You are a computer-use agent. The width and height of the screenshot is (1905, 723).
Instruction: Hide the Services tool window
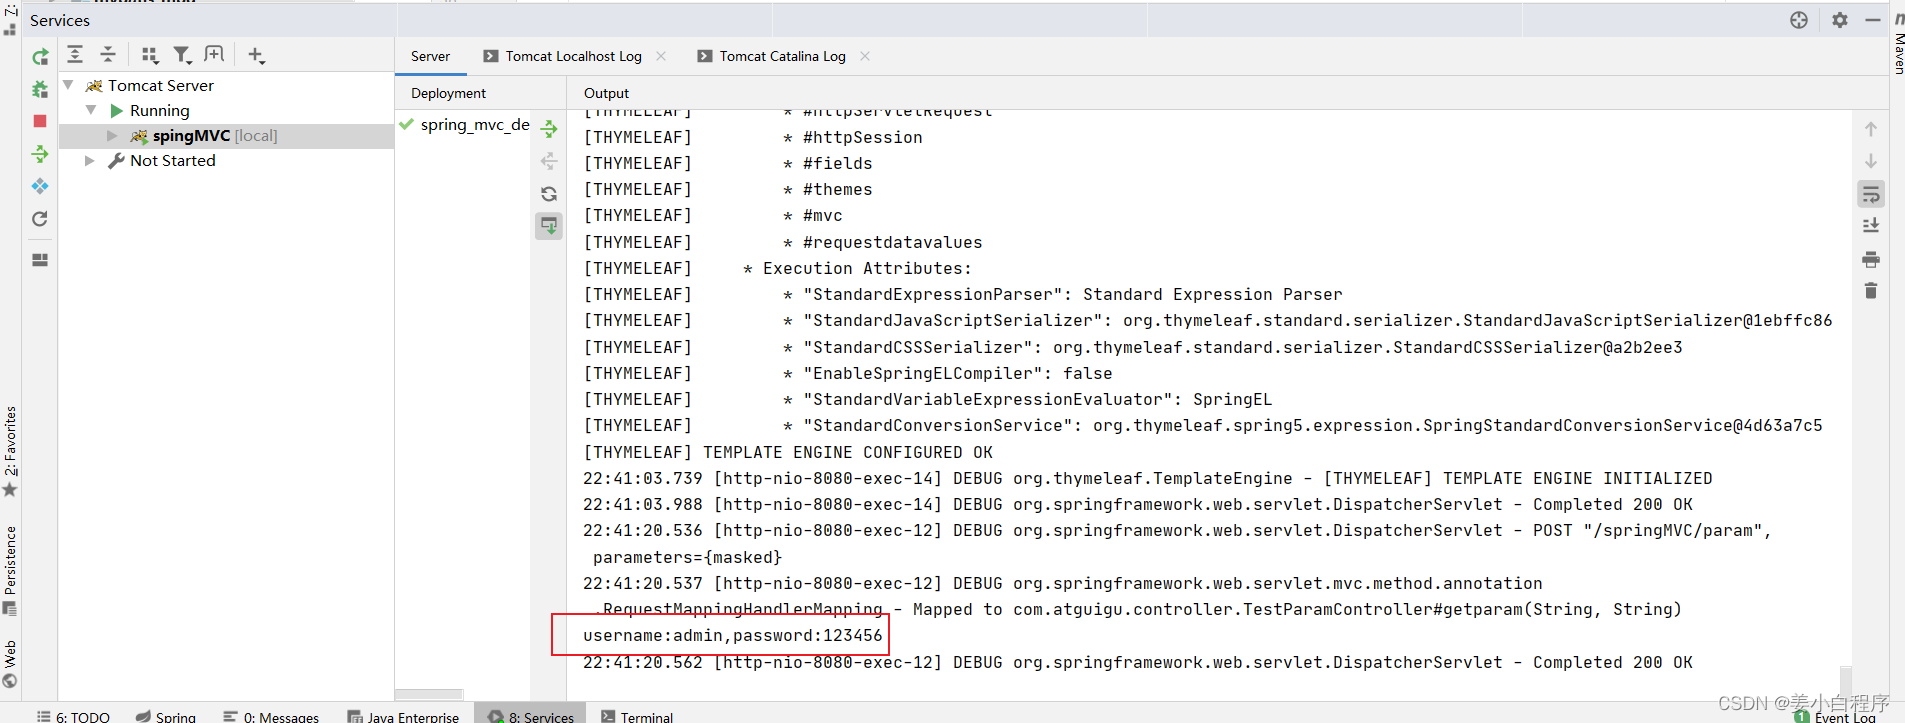click(1873, 20)
